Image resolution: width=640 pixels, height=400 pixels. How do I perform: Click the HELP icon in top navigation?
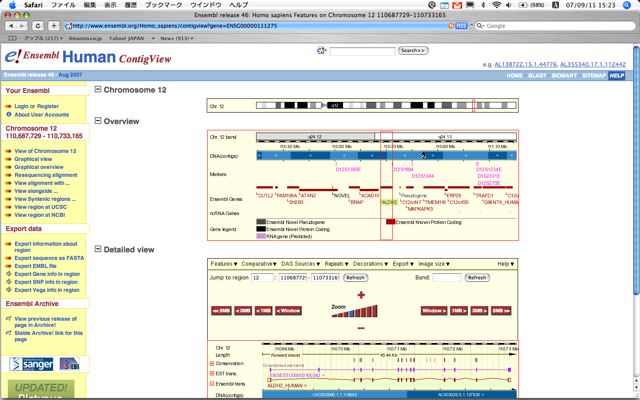point(617,75)
